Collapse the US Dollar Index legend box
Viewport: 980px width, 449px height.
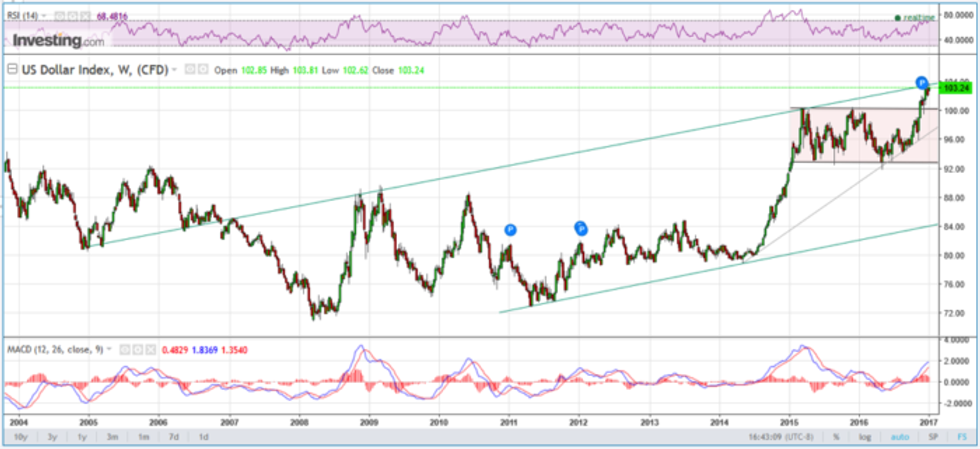(13, 69)
